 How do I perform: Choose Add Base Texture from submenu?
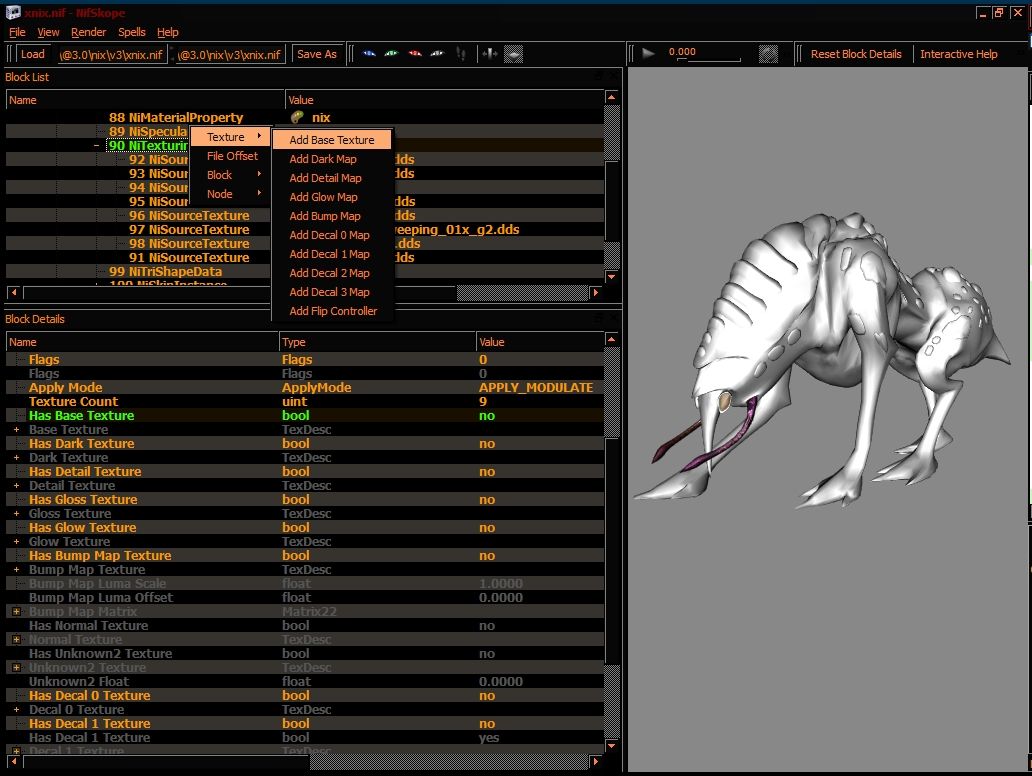tap(332, 140)
